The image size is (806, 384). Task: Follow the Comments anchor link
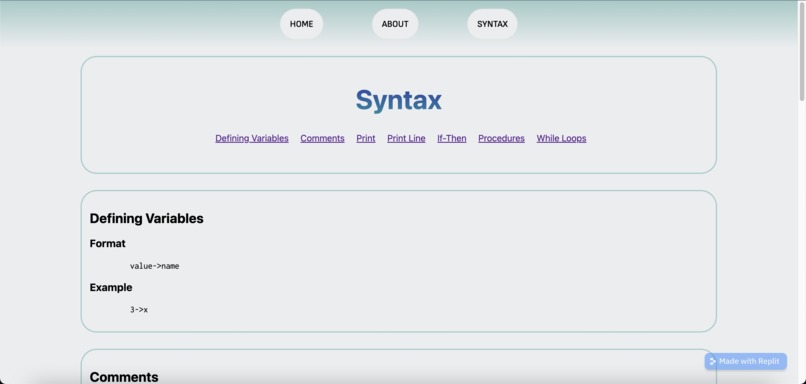pyautogui.click(x=322, y=138)
